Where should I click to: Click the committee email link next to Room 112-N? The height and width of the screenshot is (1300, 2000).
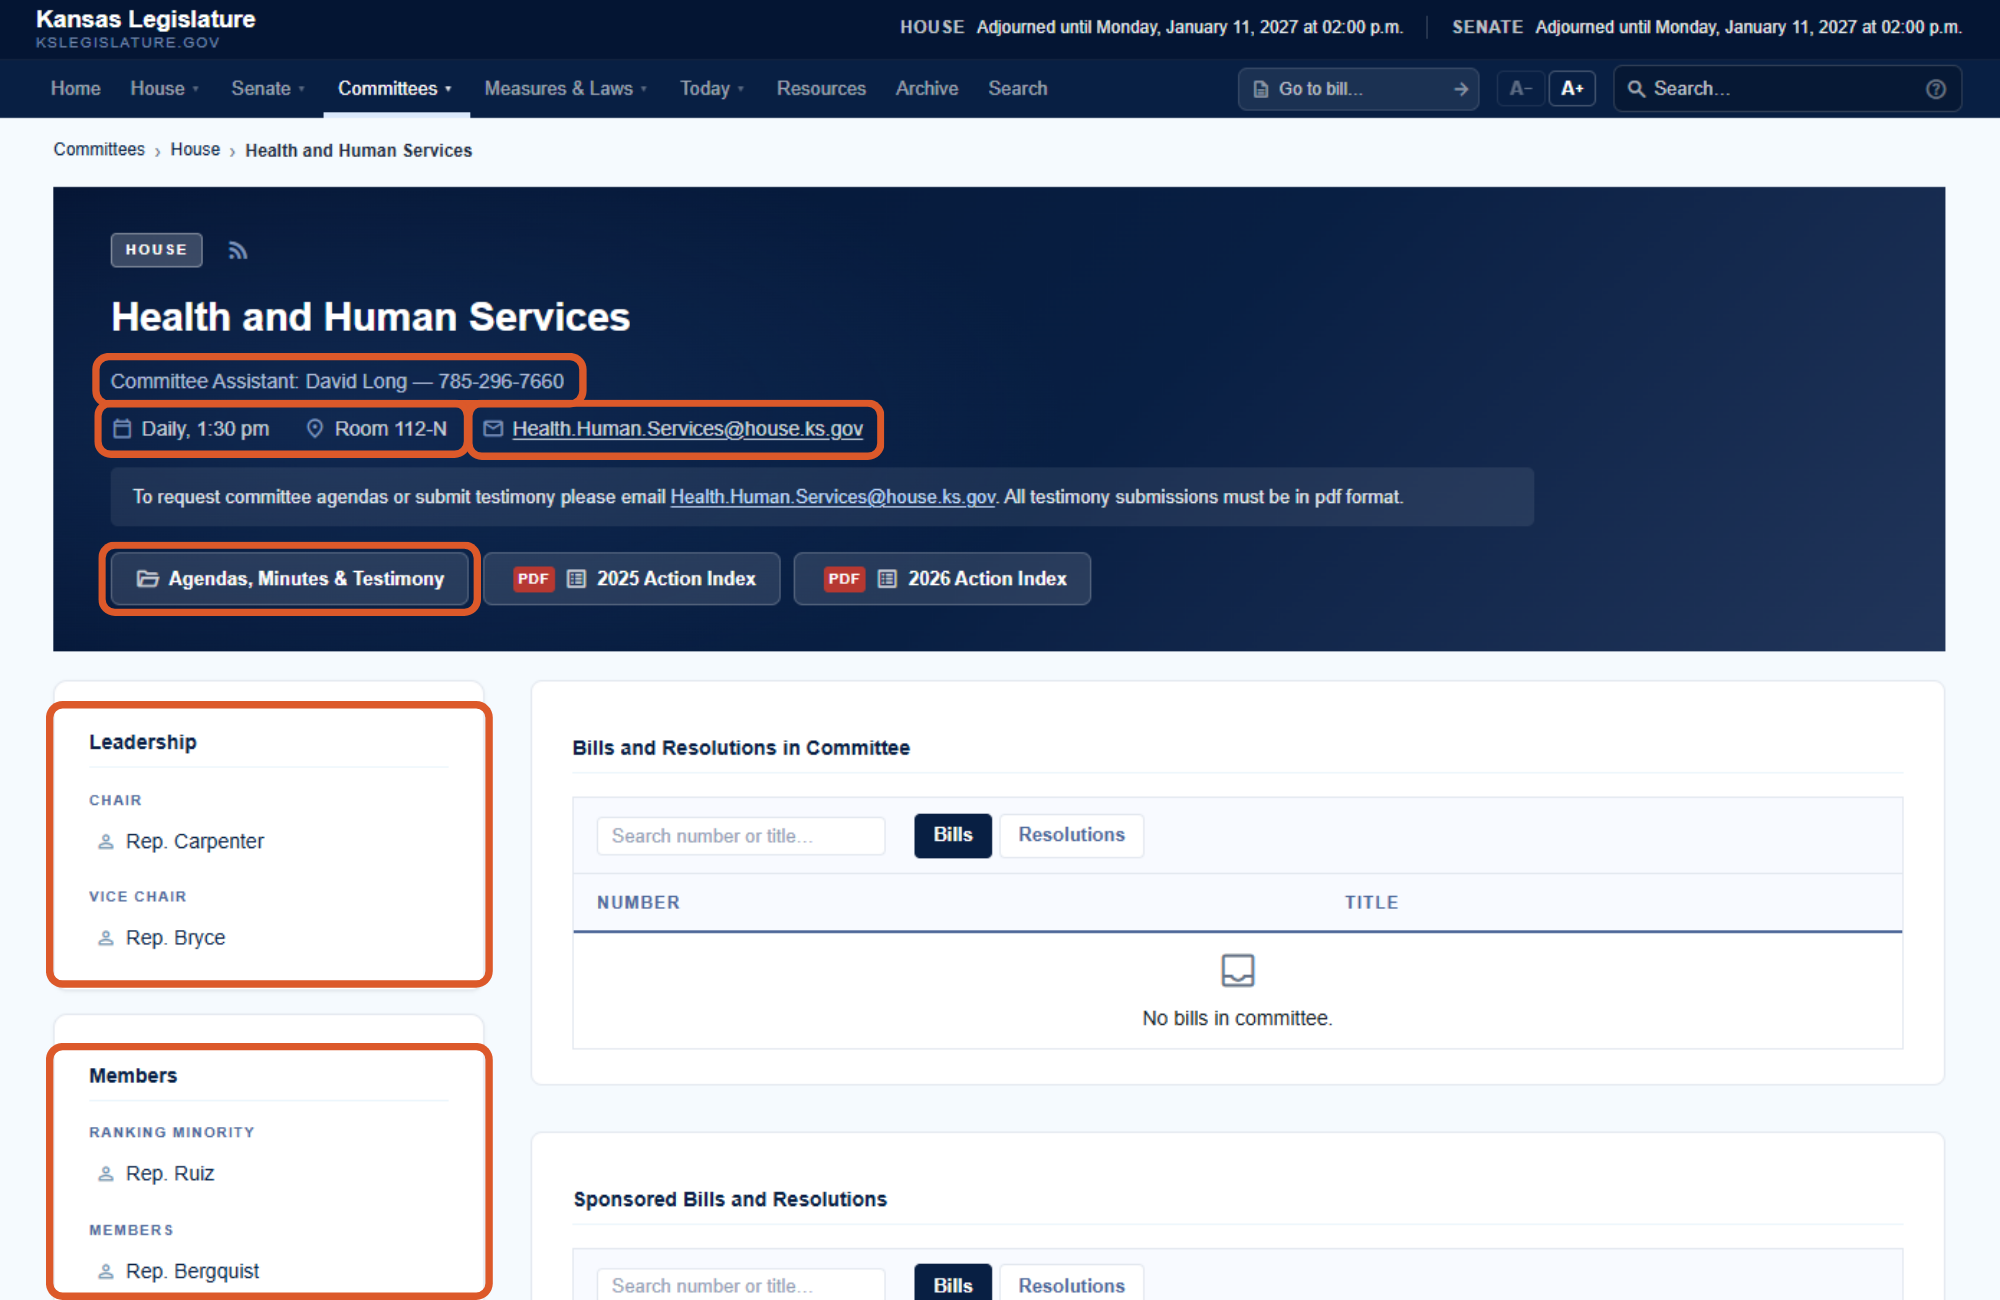coord(687,429)
